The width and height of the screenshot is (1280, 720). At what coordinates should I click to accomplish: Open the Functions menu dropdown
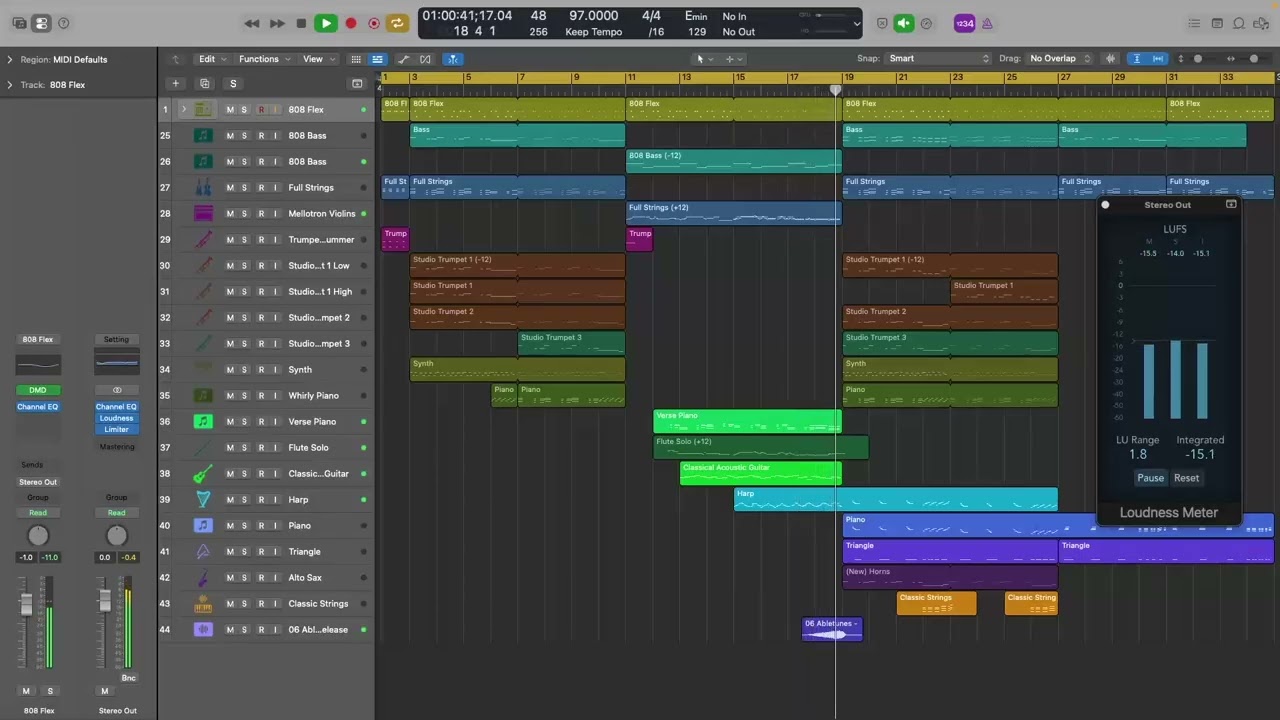click(264, 59)
